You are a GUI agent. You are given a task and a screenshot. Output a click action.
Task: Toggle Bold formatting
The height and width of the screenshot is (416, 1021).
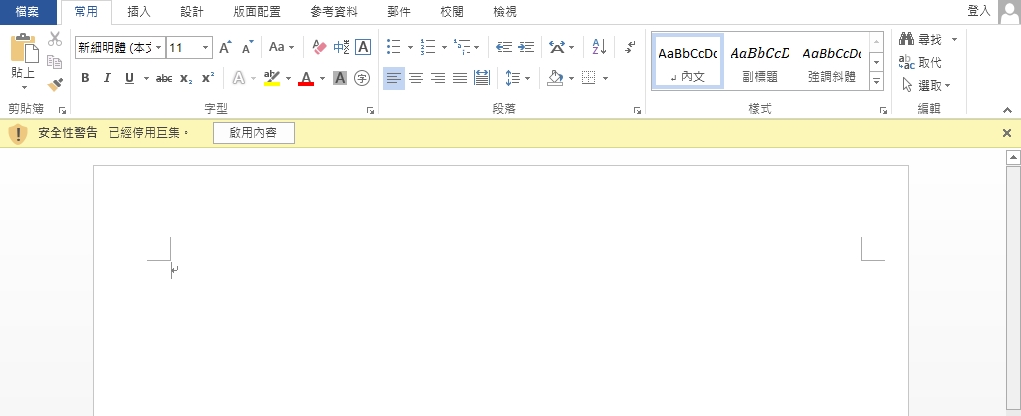click(x=85, y=78)
